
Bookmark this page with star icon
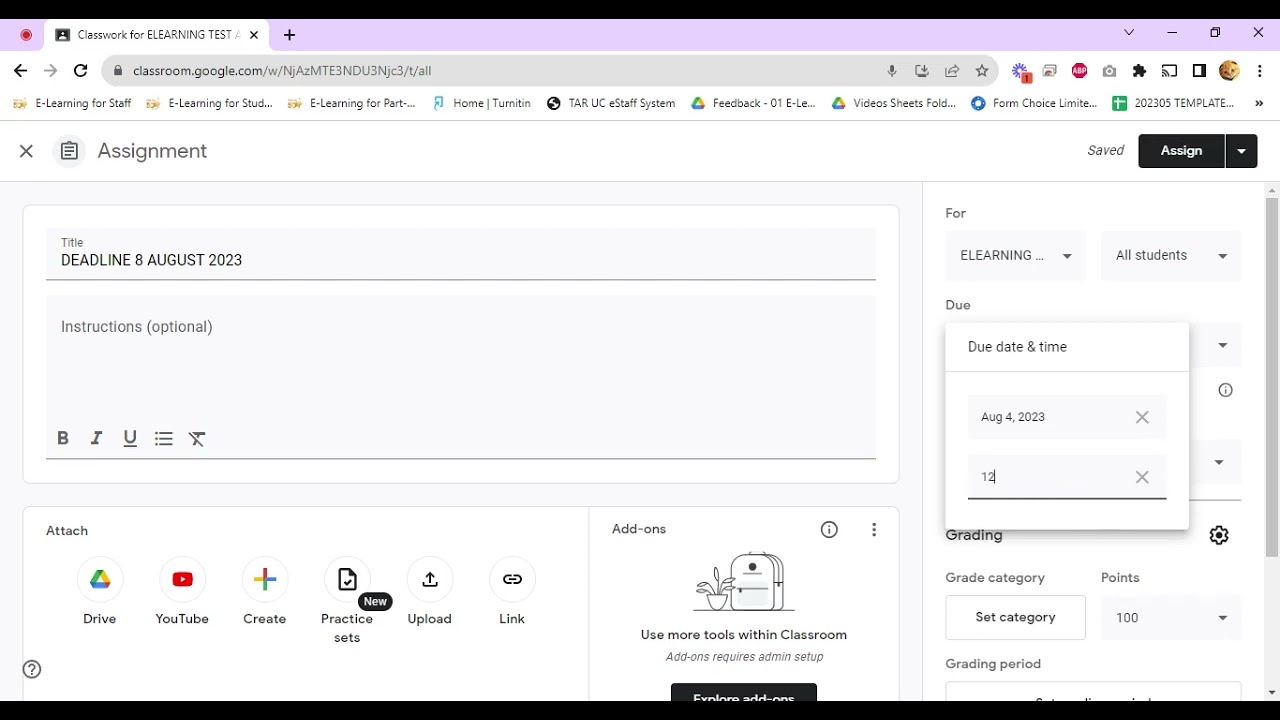(982, 71)
